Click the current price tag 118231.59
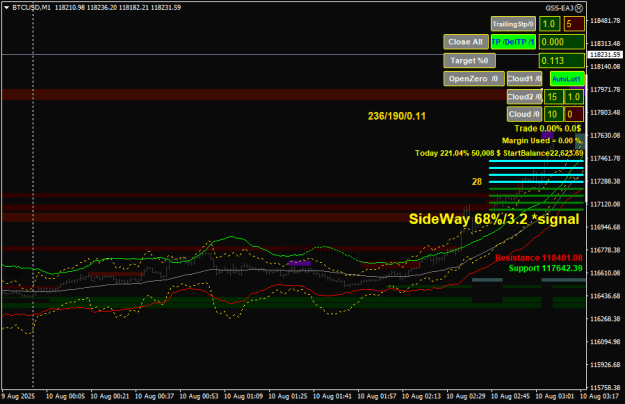The height and width of the screenshot is (404, 625). [x=605, y=55]
